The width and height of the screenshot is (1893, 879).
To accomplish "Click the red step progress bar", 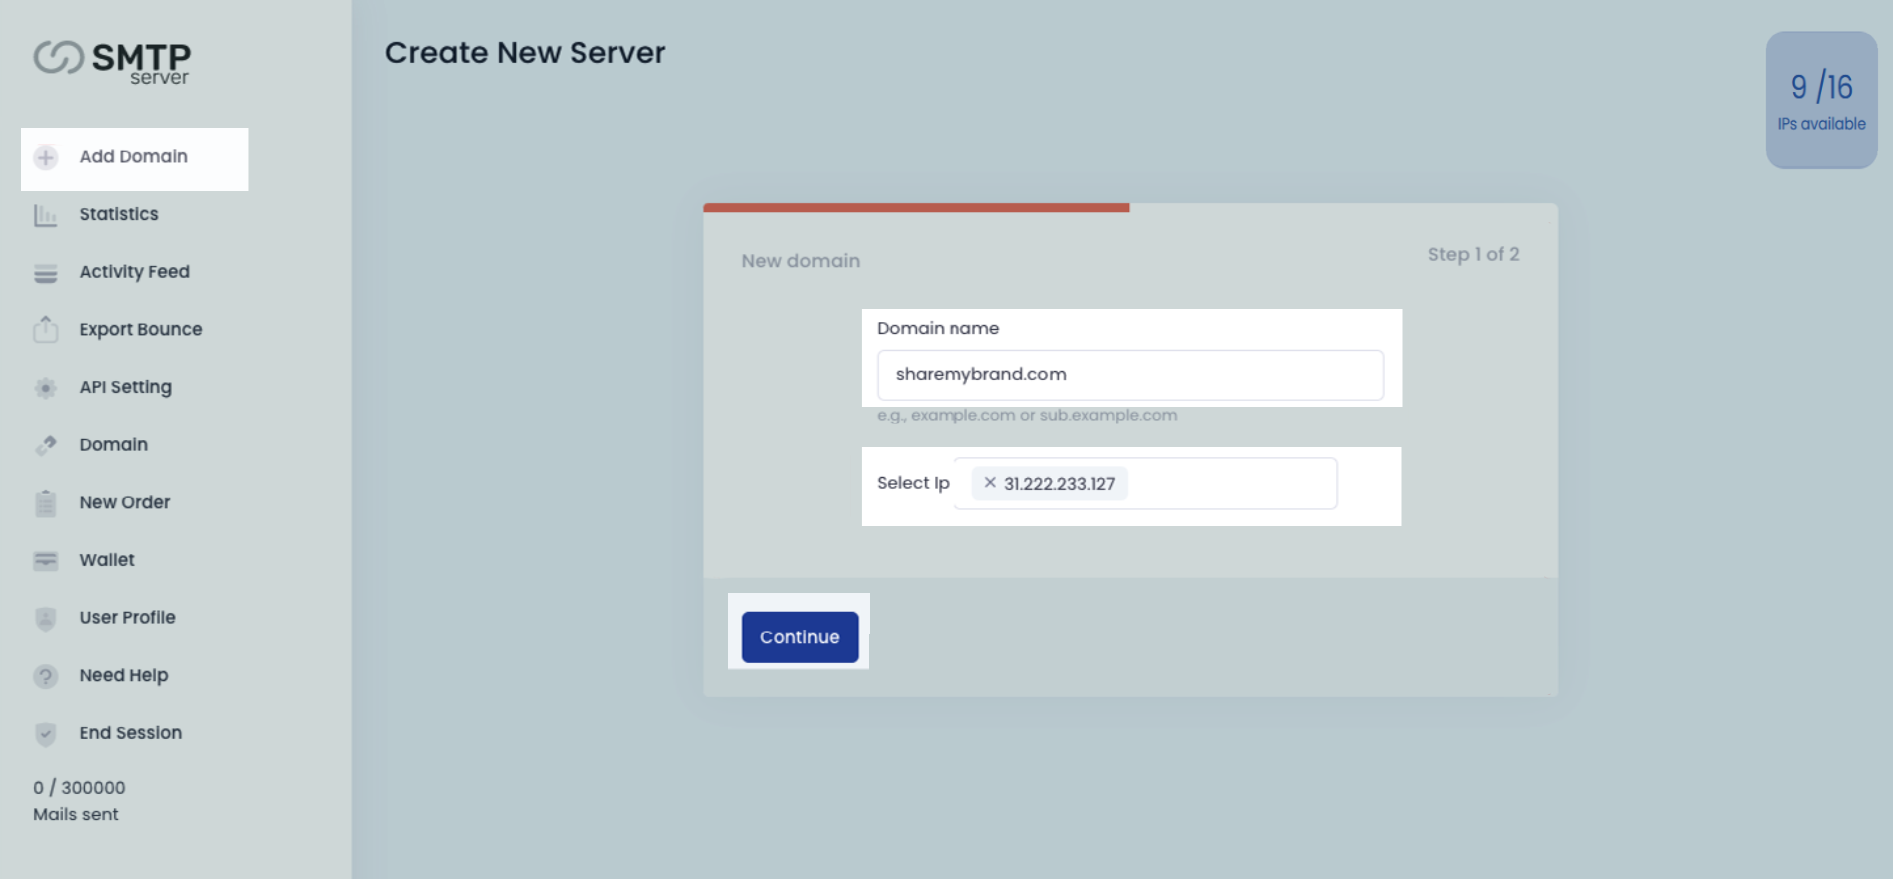I will pos(916,208).
